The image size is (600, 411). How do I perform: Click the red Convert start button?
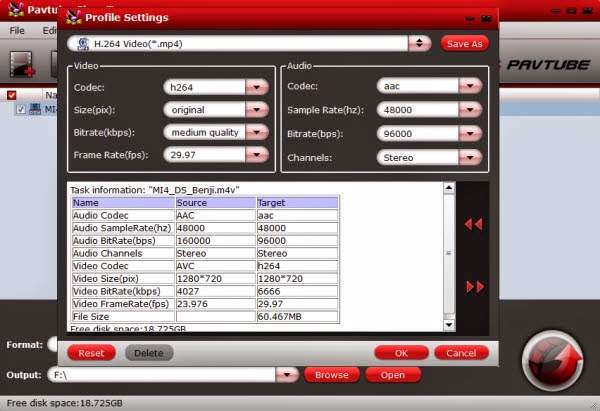[x=553, y=360]
